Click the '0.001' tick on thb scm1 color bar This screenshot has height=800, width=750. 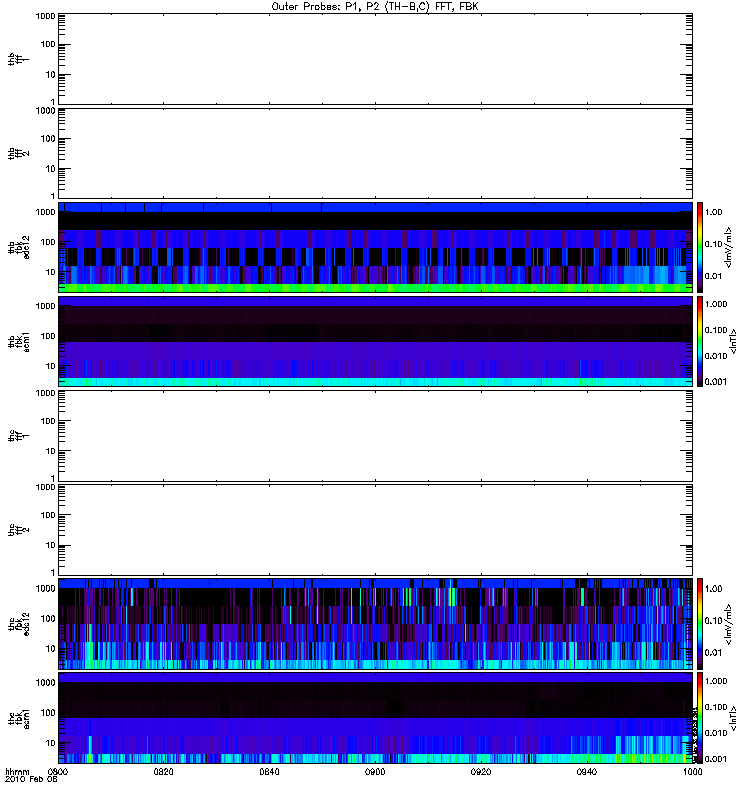point(716,382)
